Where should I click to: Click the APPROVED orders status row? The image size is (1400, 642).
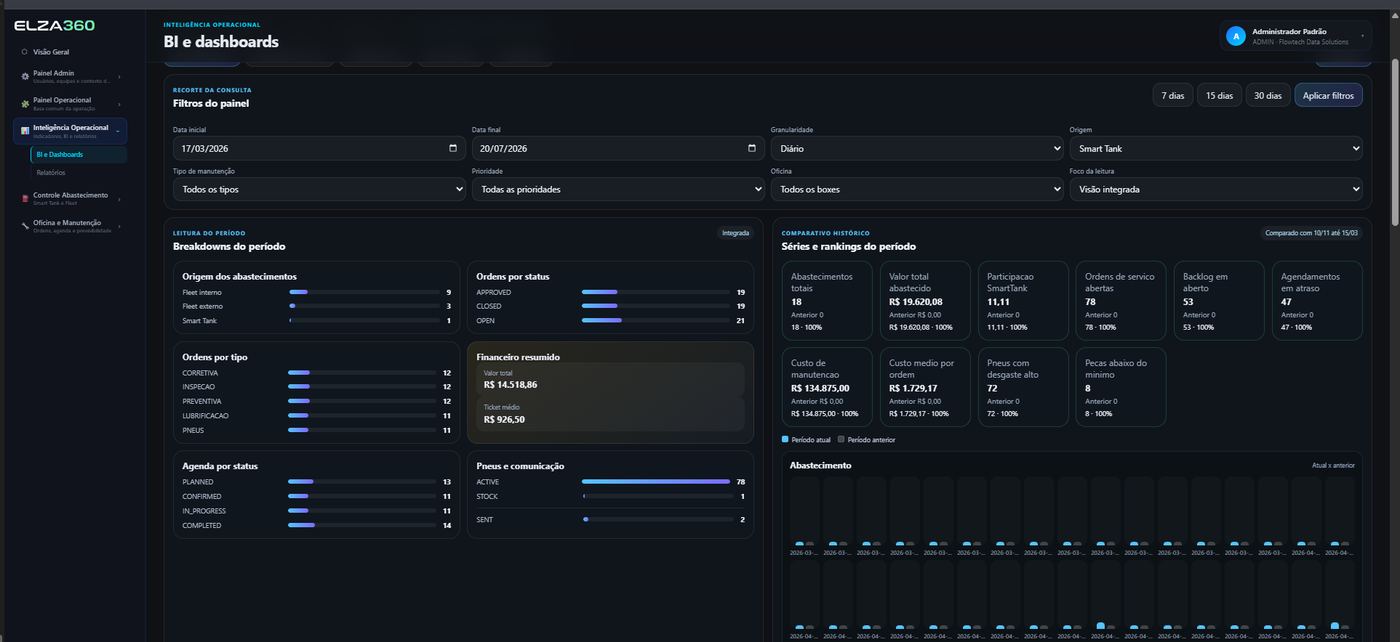[610, 292]
